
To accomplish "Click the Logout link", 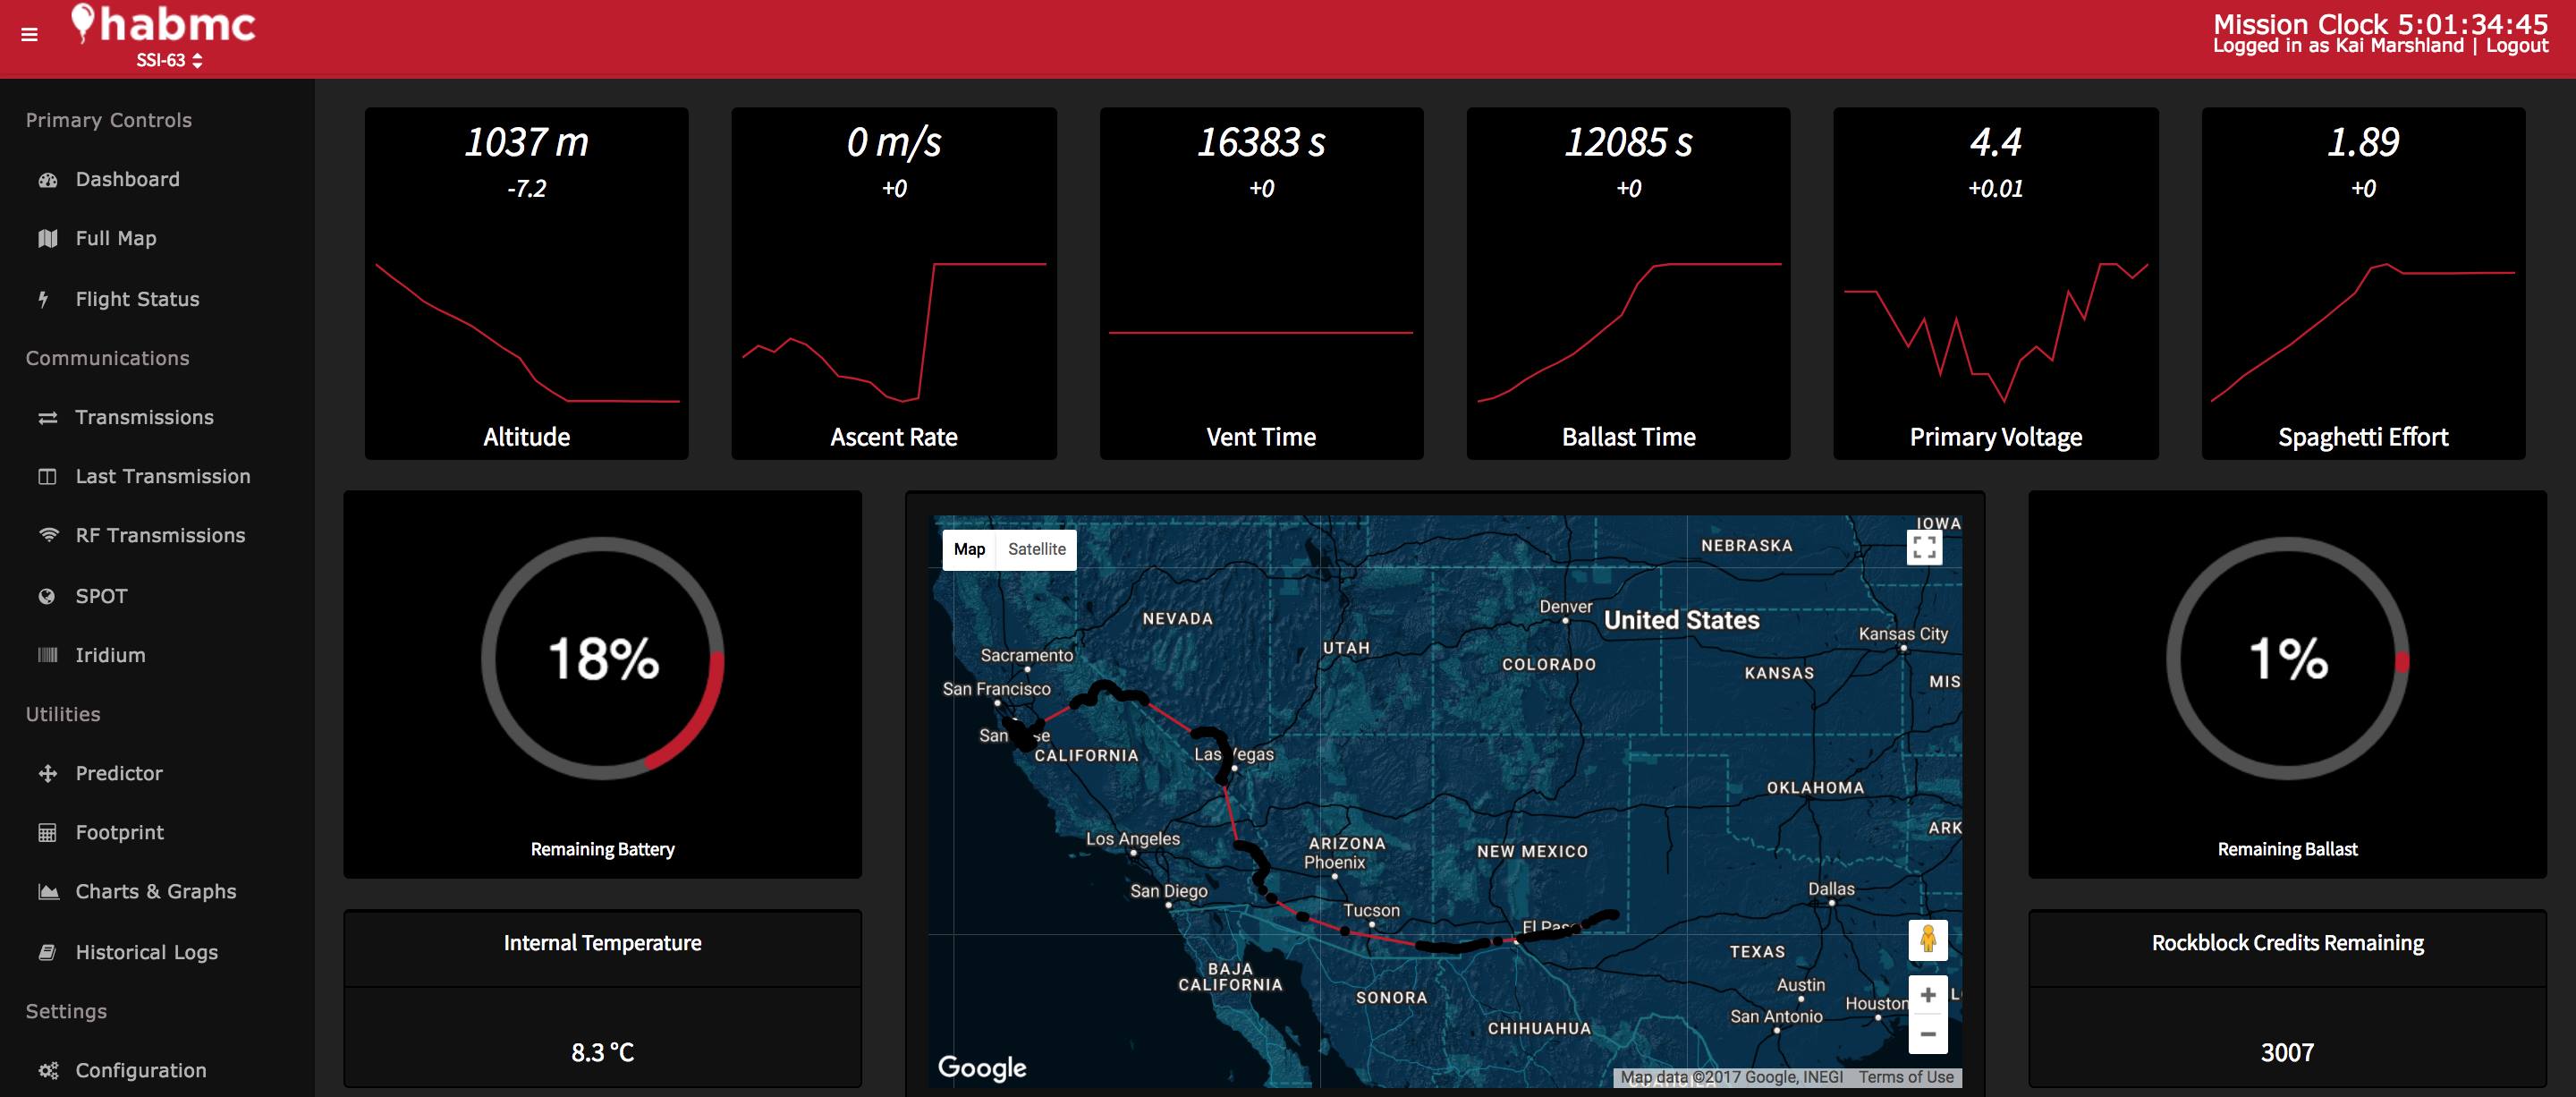I will (x=2516, y=46).
